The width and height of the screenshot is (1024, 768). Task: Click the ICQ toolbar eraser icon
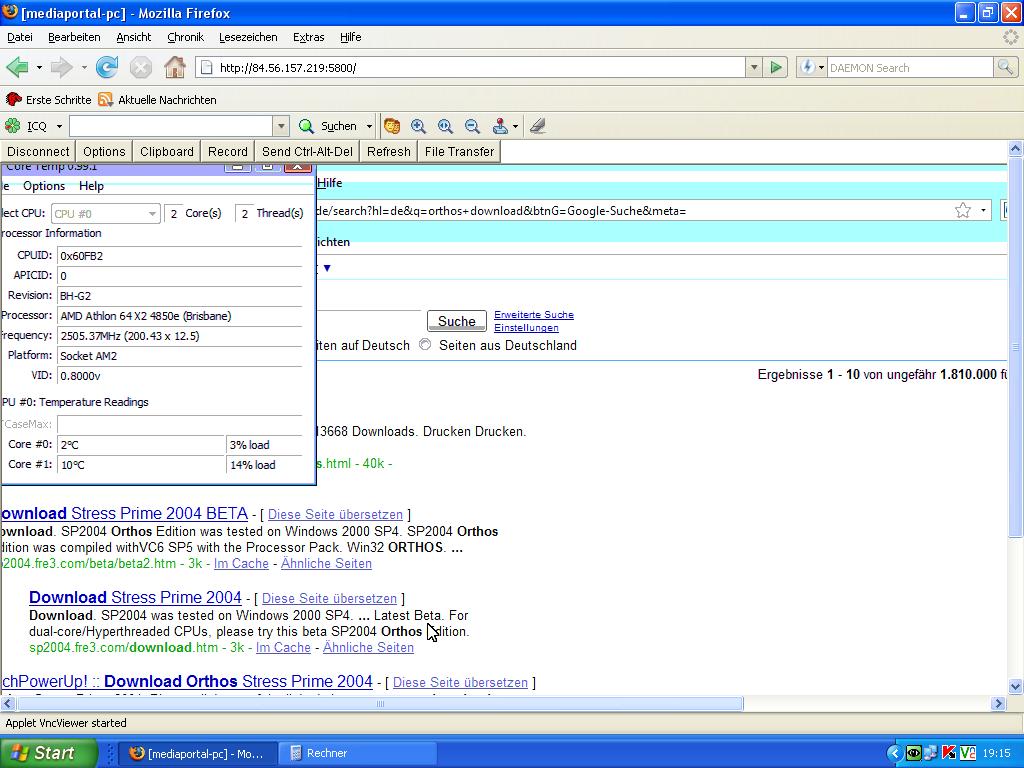click(537, 126)
